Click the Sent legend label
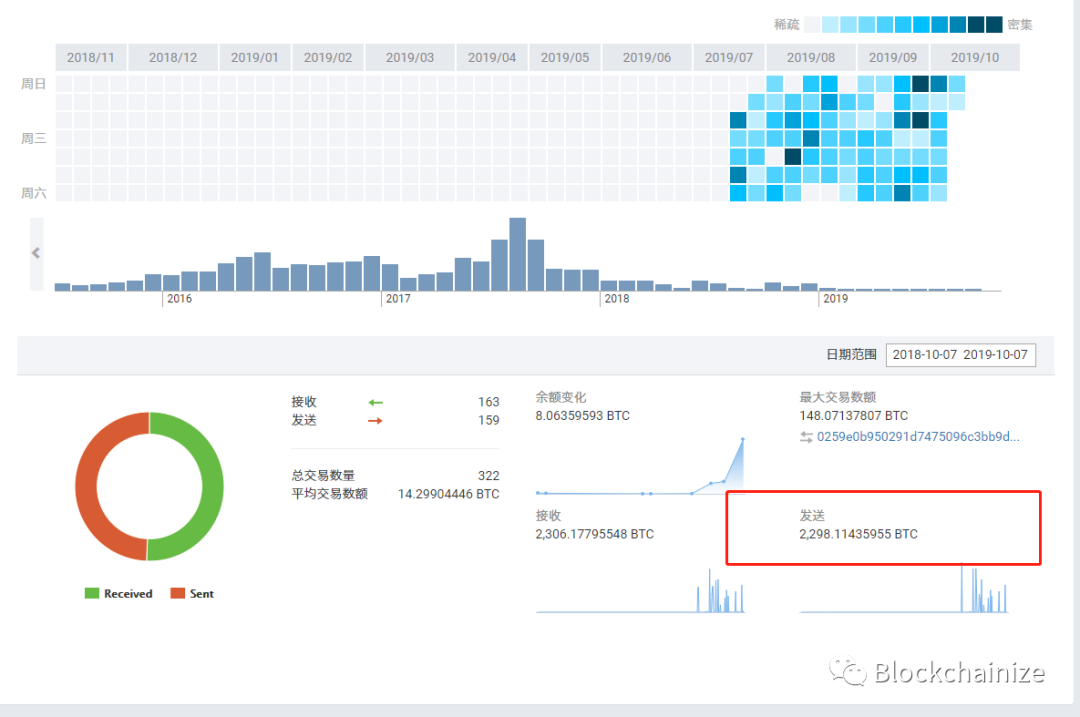This screenshot has width=1080, height=717. [x=202, y=594]
